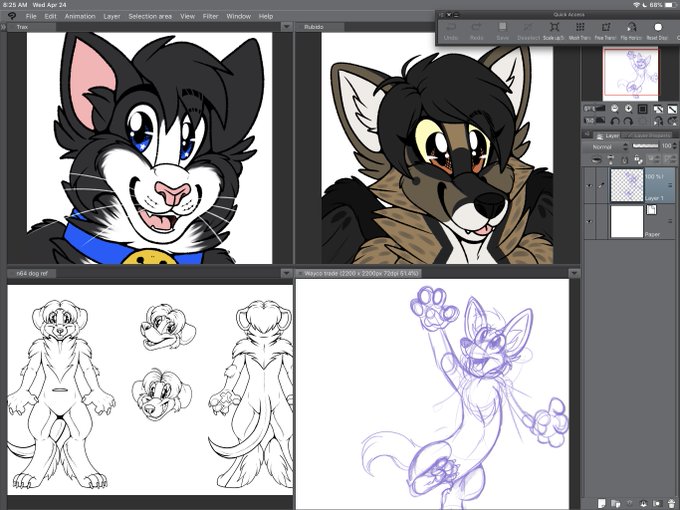Switch to Rubido canvas tab
This screenshot has height=510, width=680.
tap(320, 27)
